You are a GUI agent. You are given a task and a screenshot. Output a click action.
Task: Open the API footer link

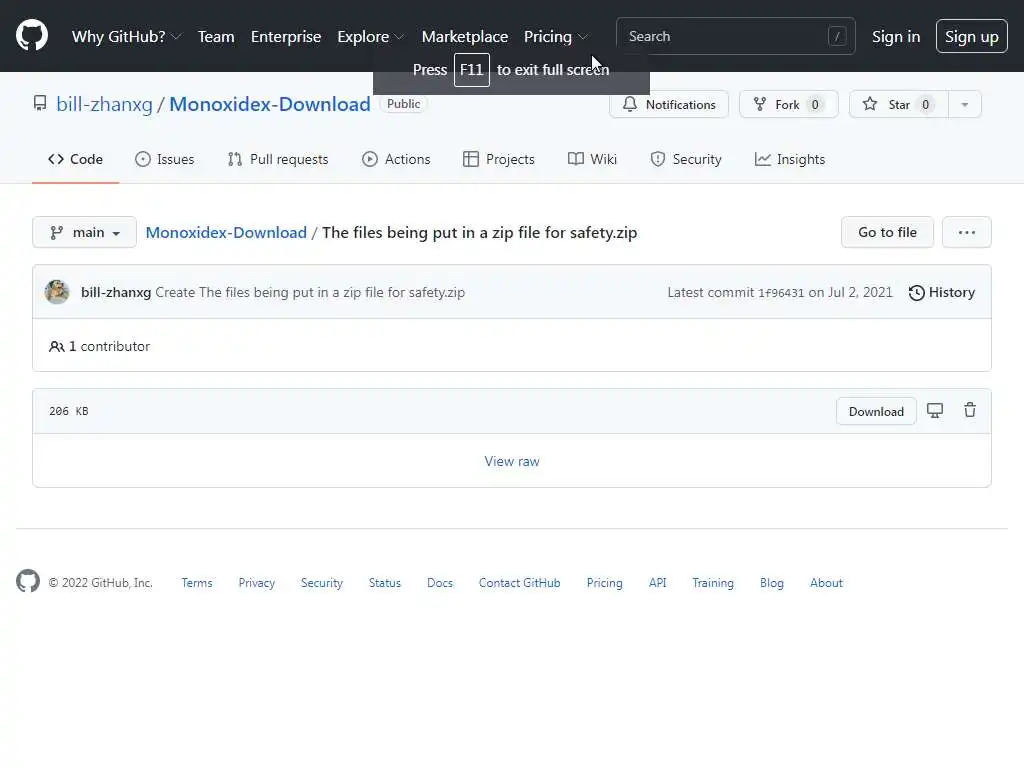(x=658, y=583)
